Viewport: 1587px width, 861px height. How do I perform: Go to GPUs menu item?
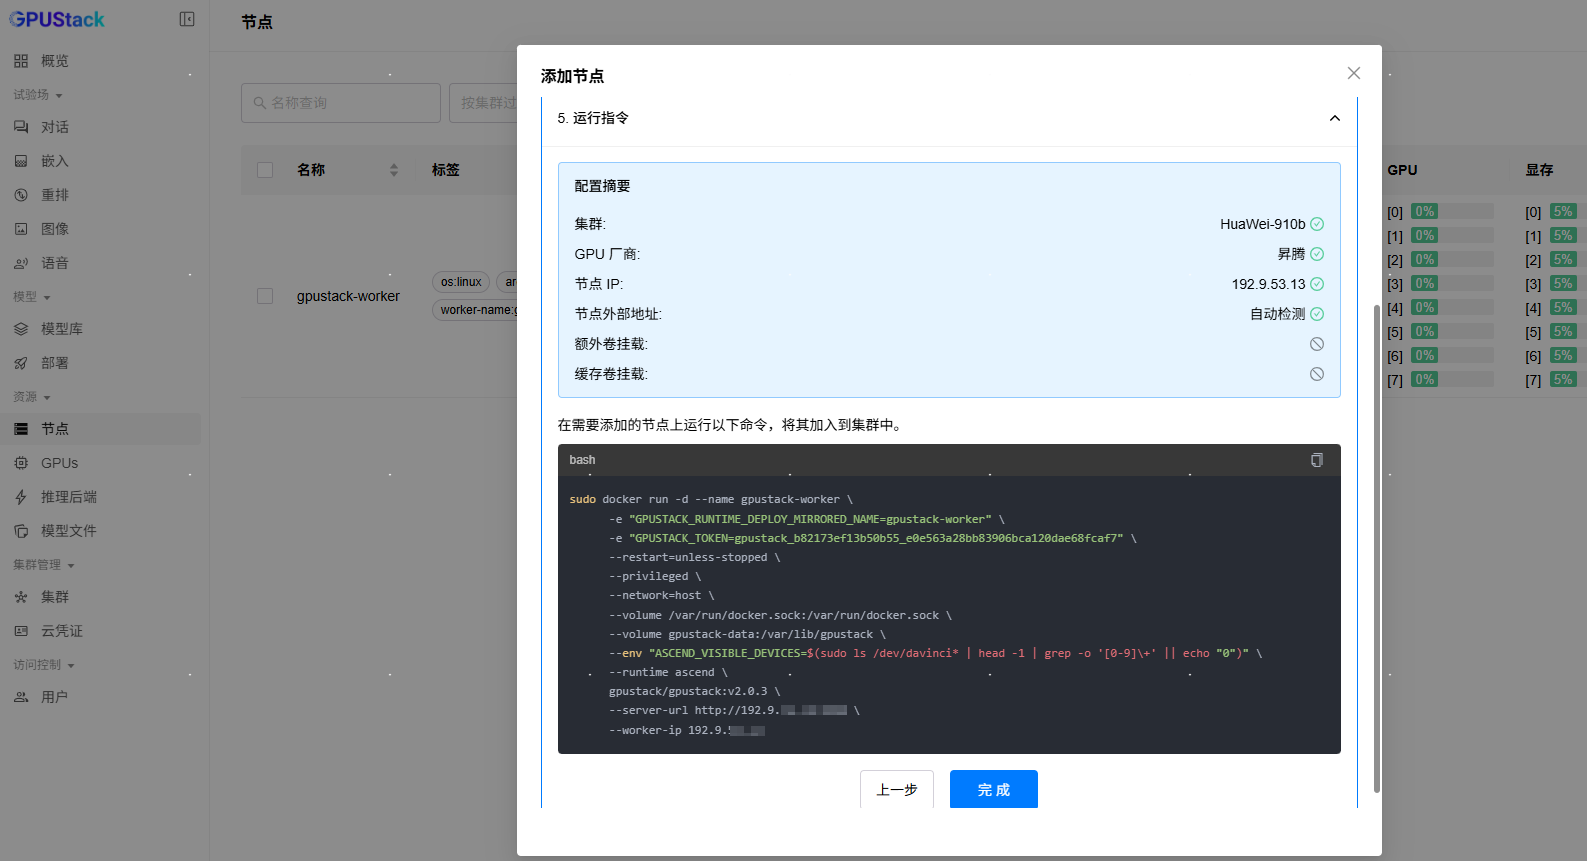100,463
